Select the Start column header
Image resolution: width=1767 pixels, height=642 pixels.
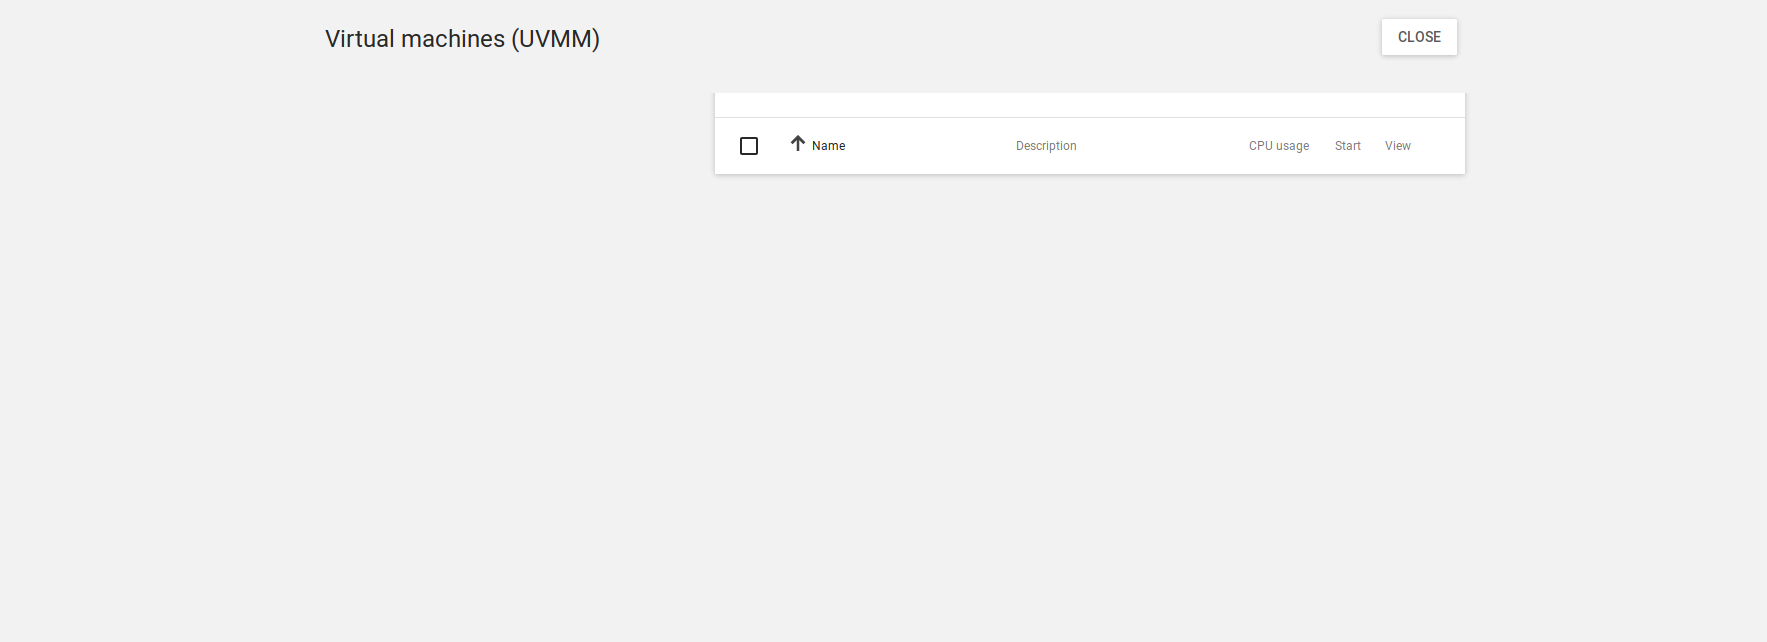[x=1347, y=146]
